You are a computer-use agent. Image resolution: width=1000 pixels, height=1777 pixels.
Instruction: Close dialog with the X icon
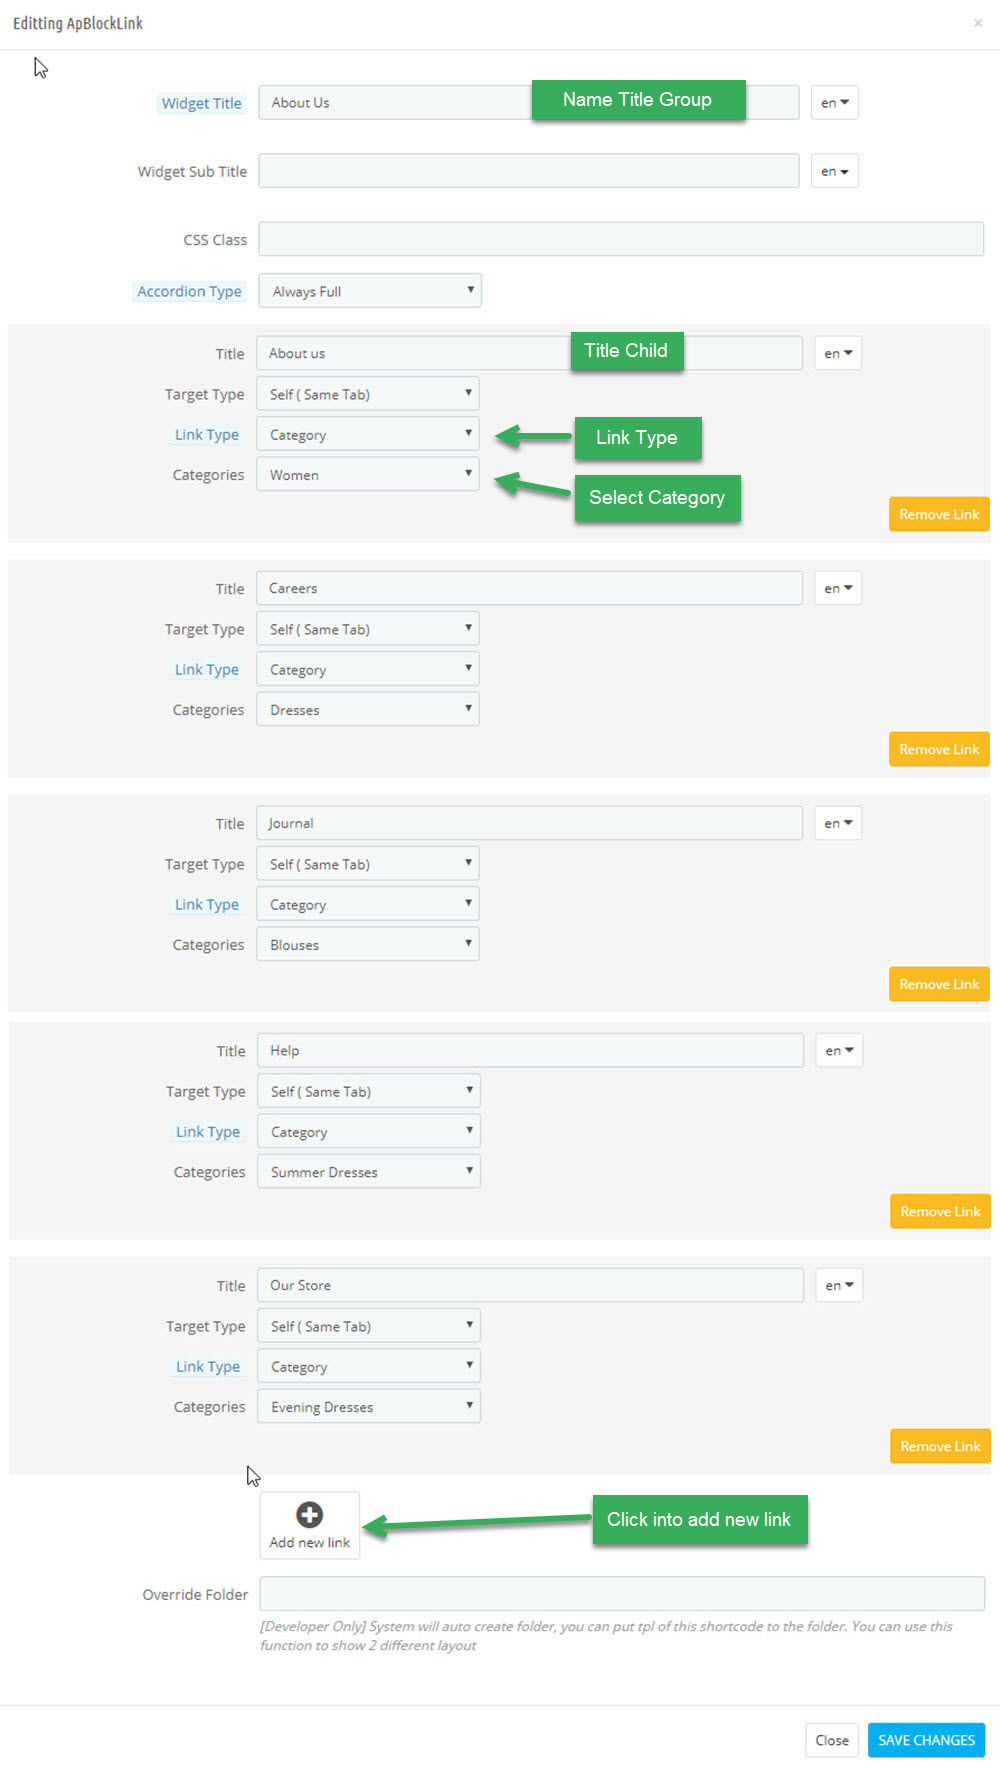(978, 23)
